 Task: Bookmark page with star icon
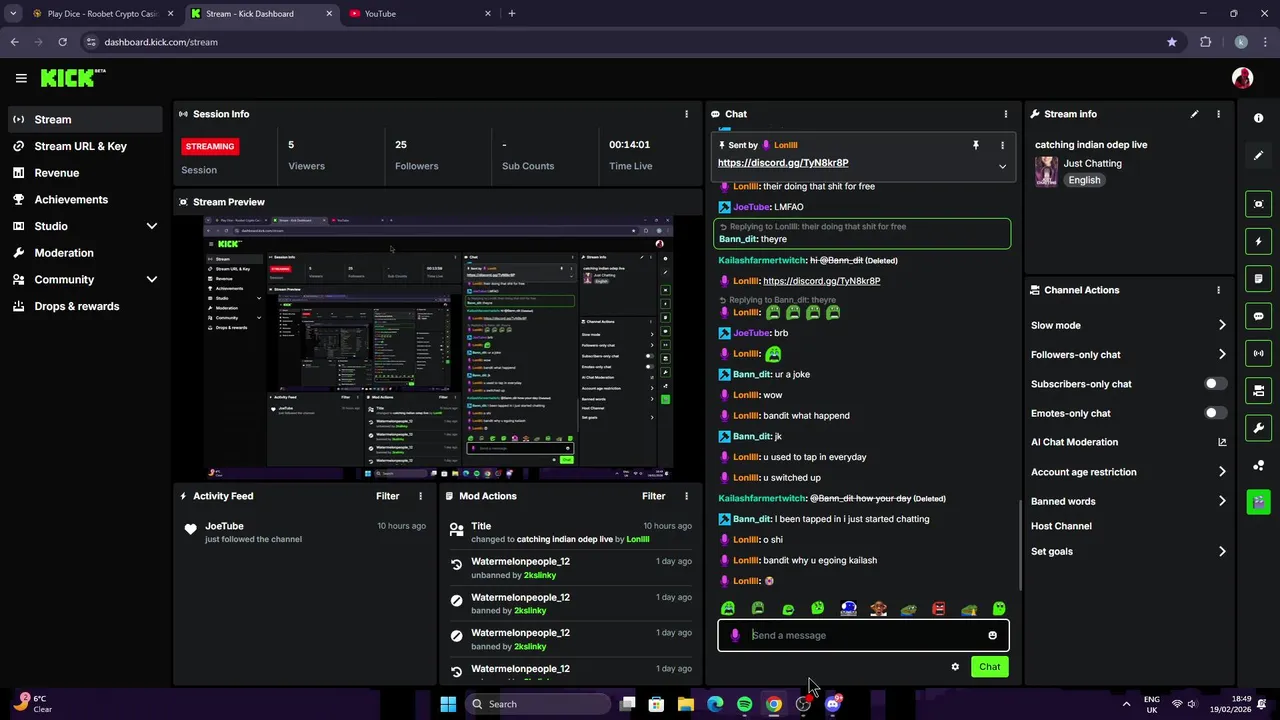(x=1172, y=42)
